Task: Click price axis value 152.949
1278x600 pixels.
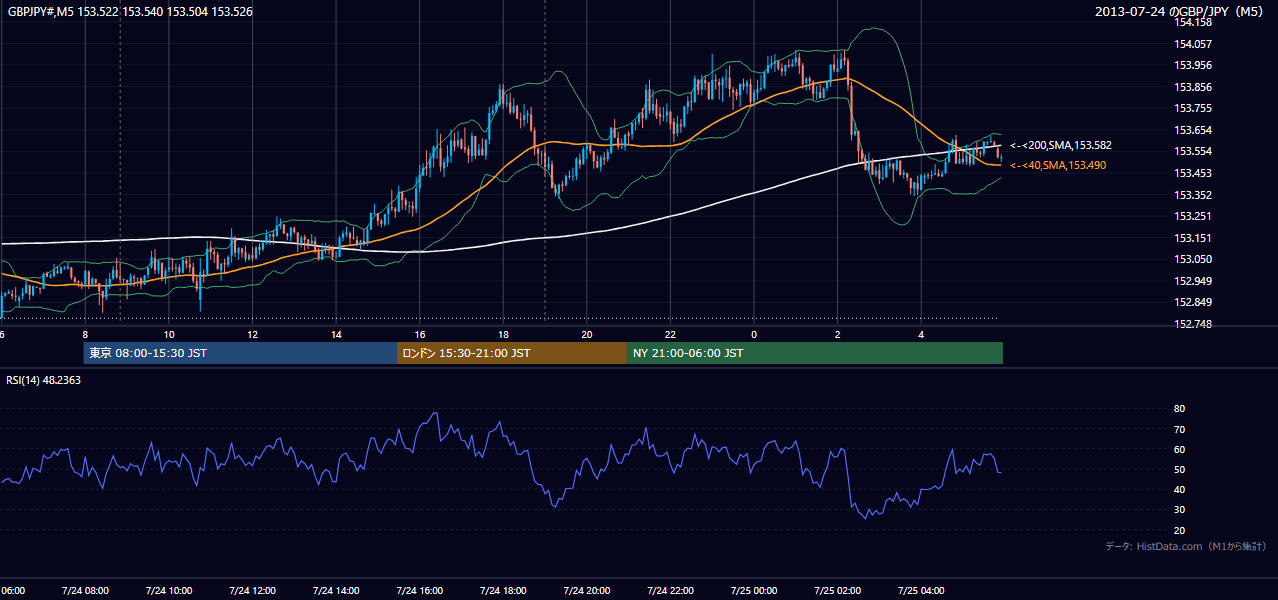Action: [1193, 281]
